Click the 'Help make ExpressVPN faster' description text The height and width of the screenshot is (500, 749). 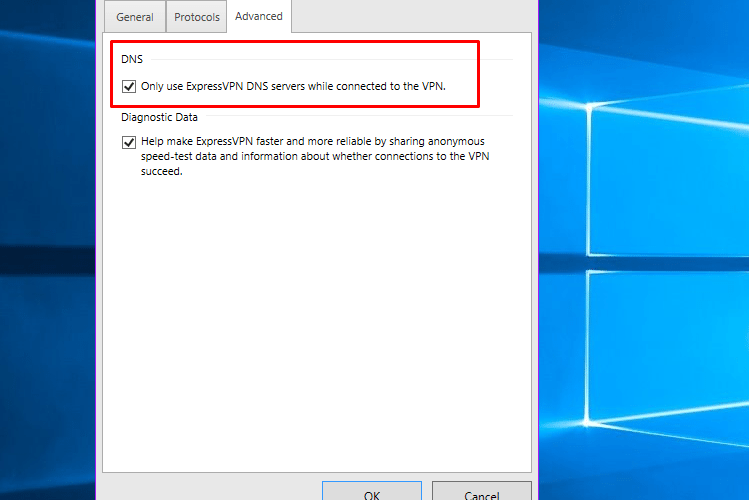point(315,156)
